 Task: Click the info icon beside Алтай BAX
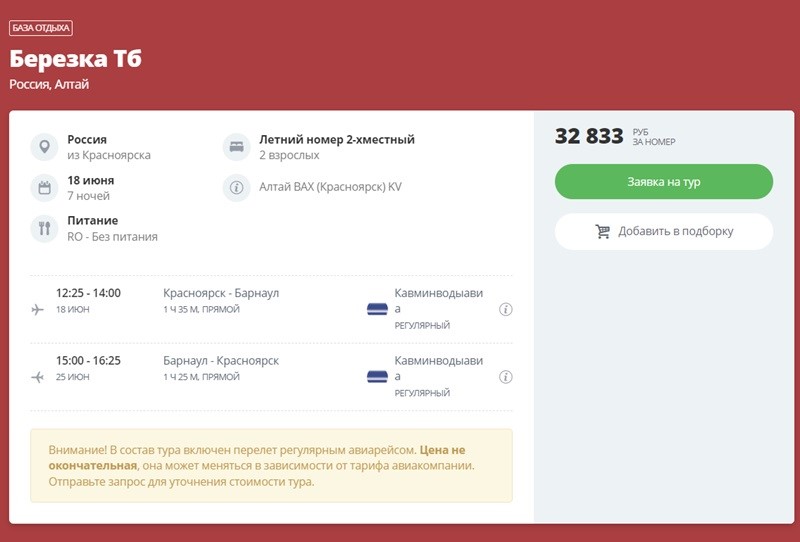tap(236, 187)
